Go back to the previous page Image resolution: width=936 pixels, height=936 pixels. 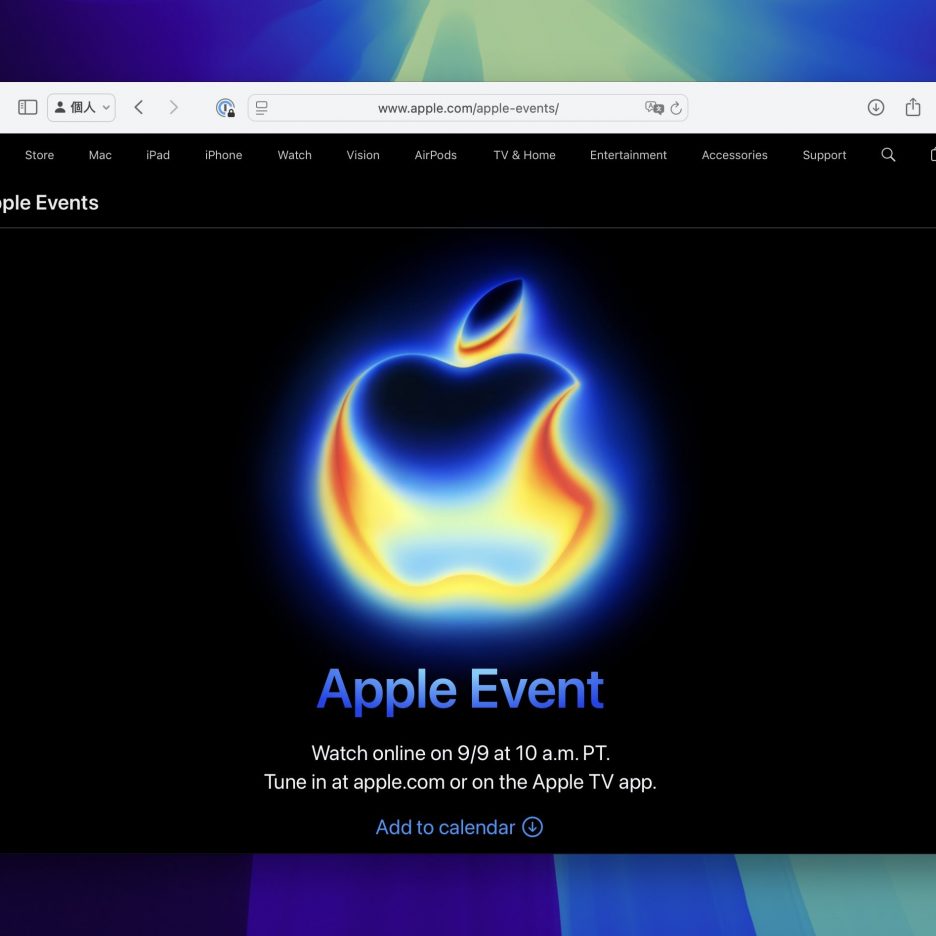click(x=139, y=108)
